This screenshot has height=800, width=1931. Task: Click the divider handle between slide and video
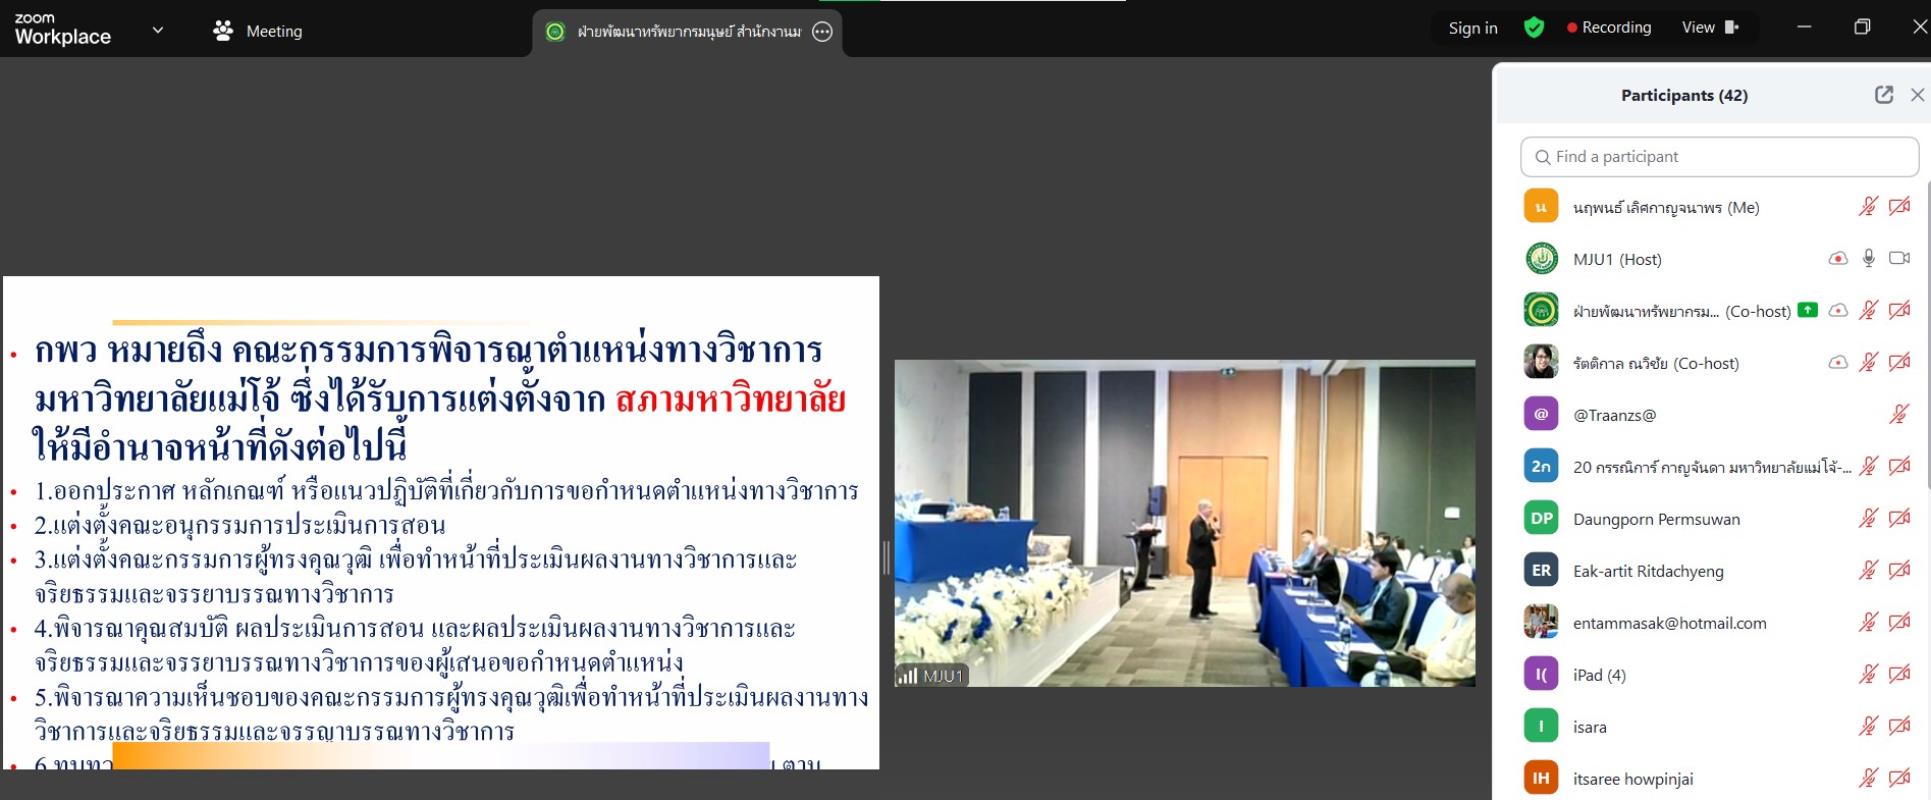point(886,558)
